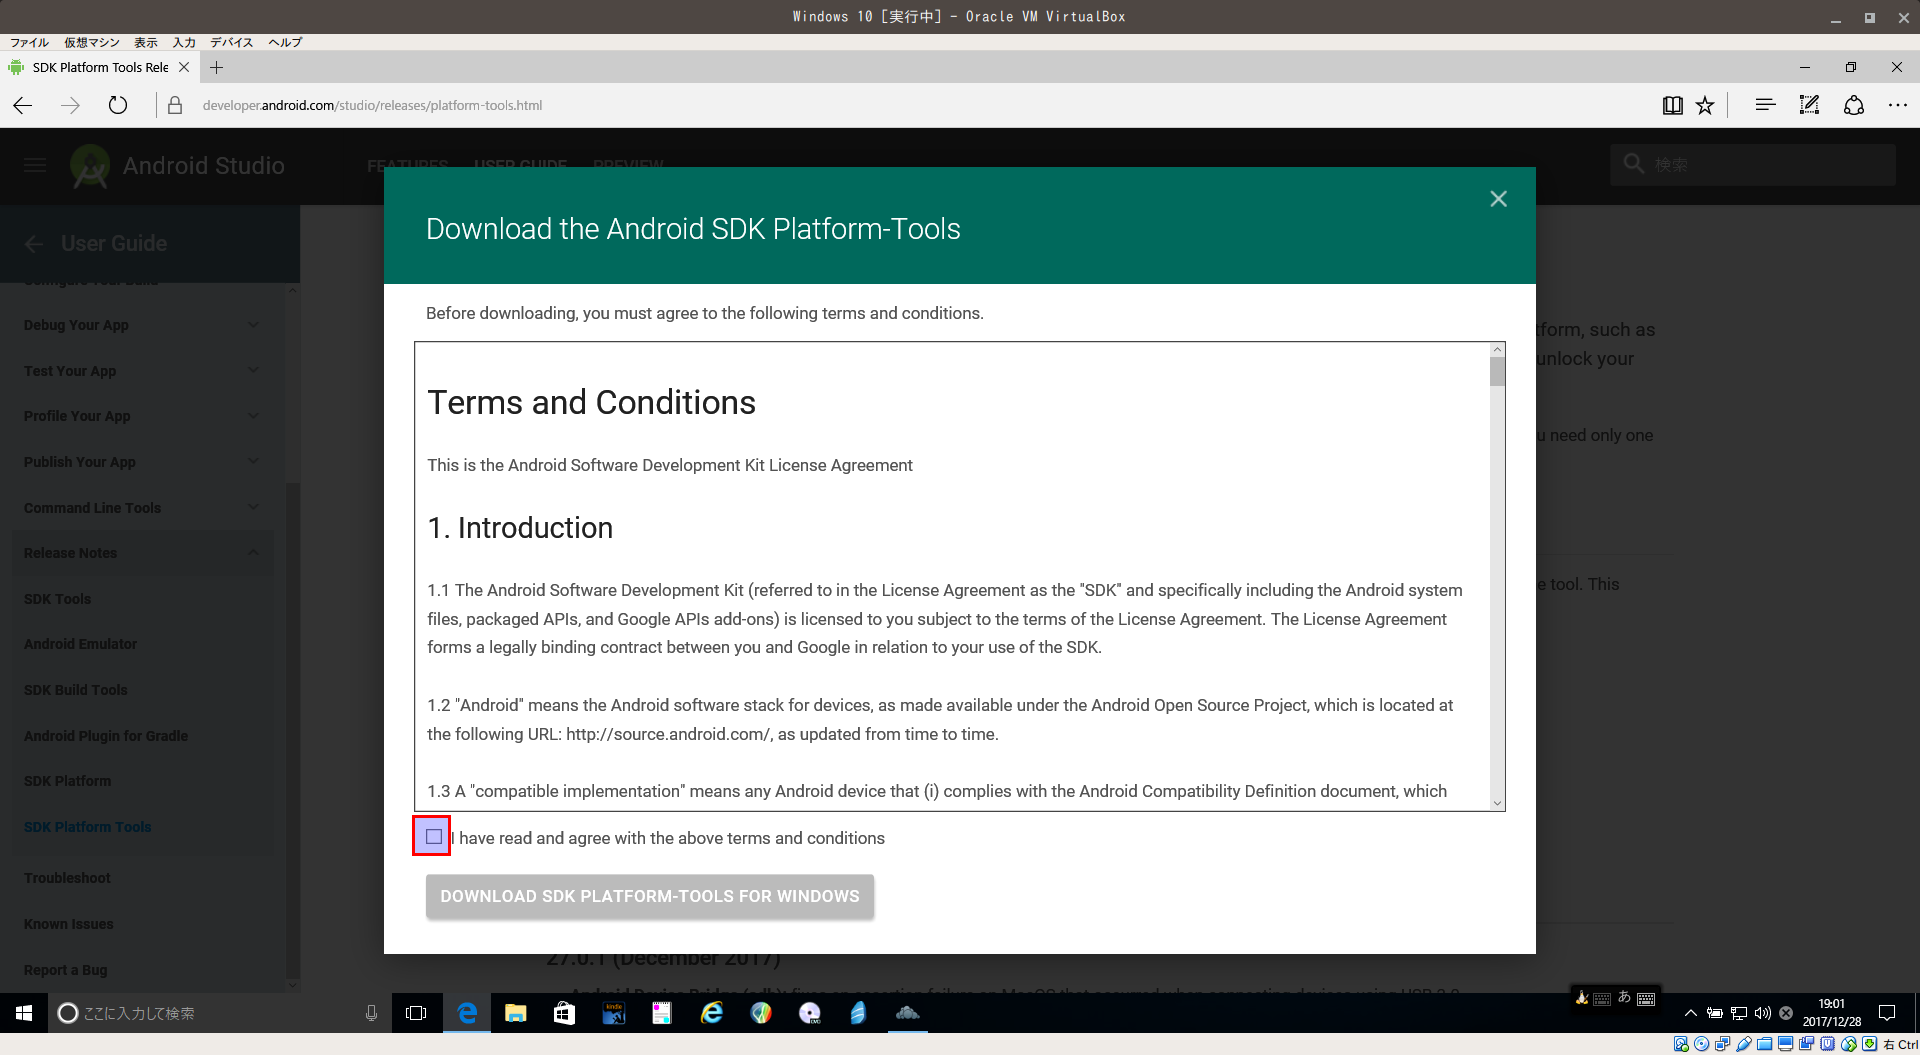Expand Publish Your App section
Image resolution: width=1920 pixels, height=1055 pixels.
142,462
